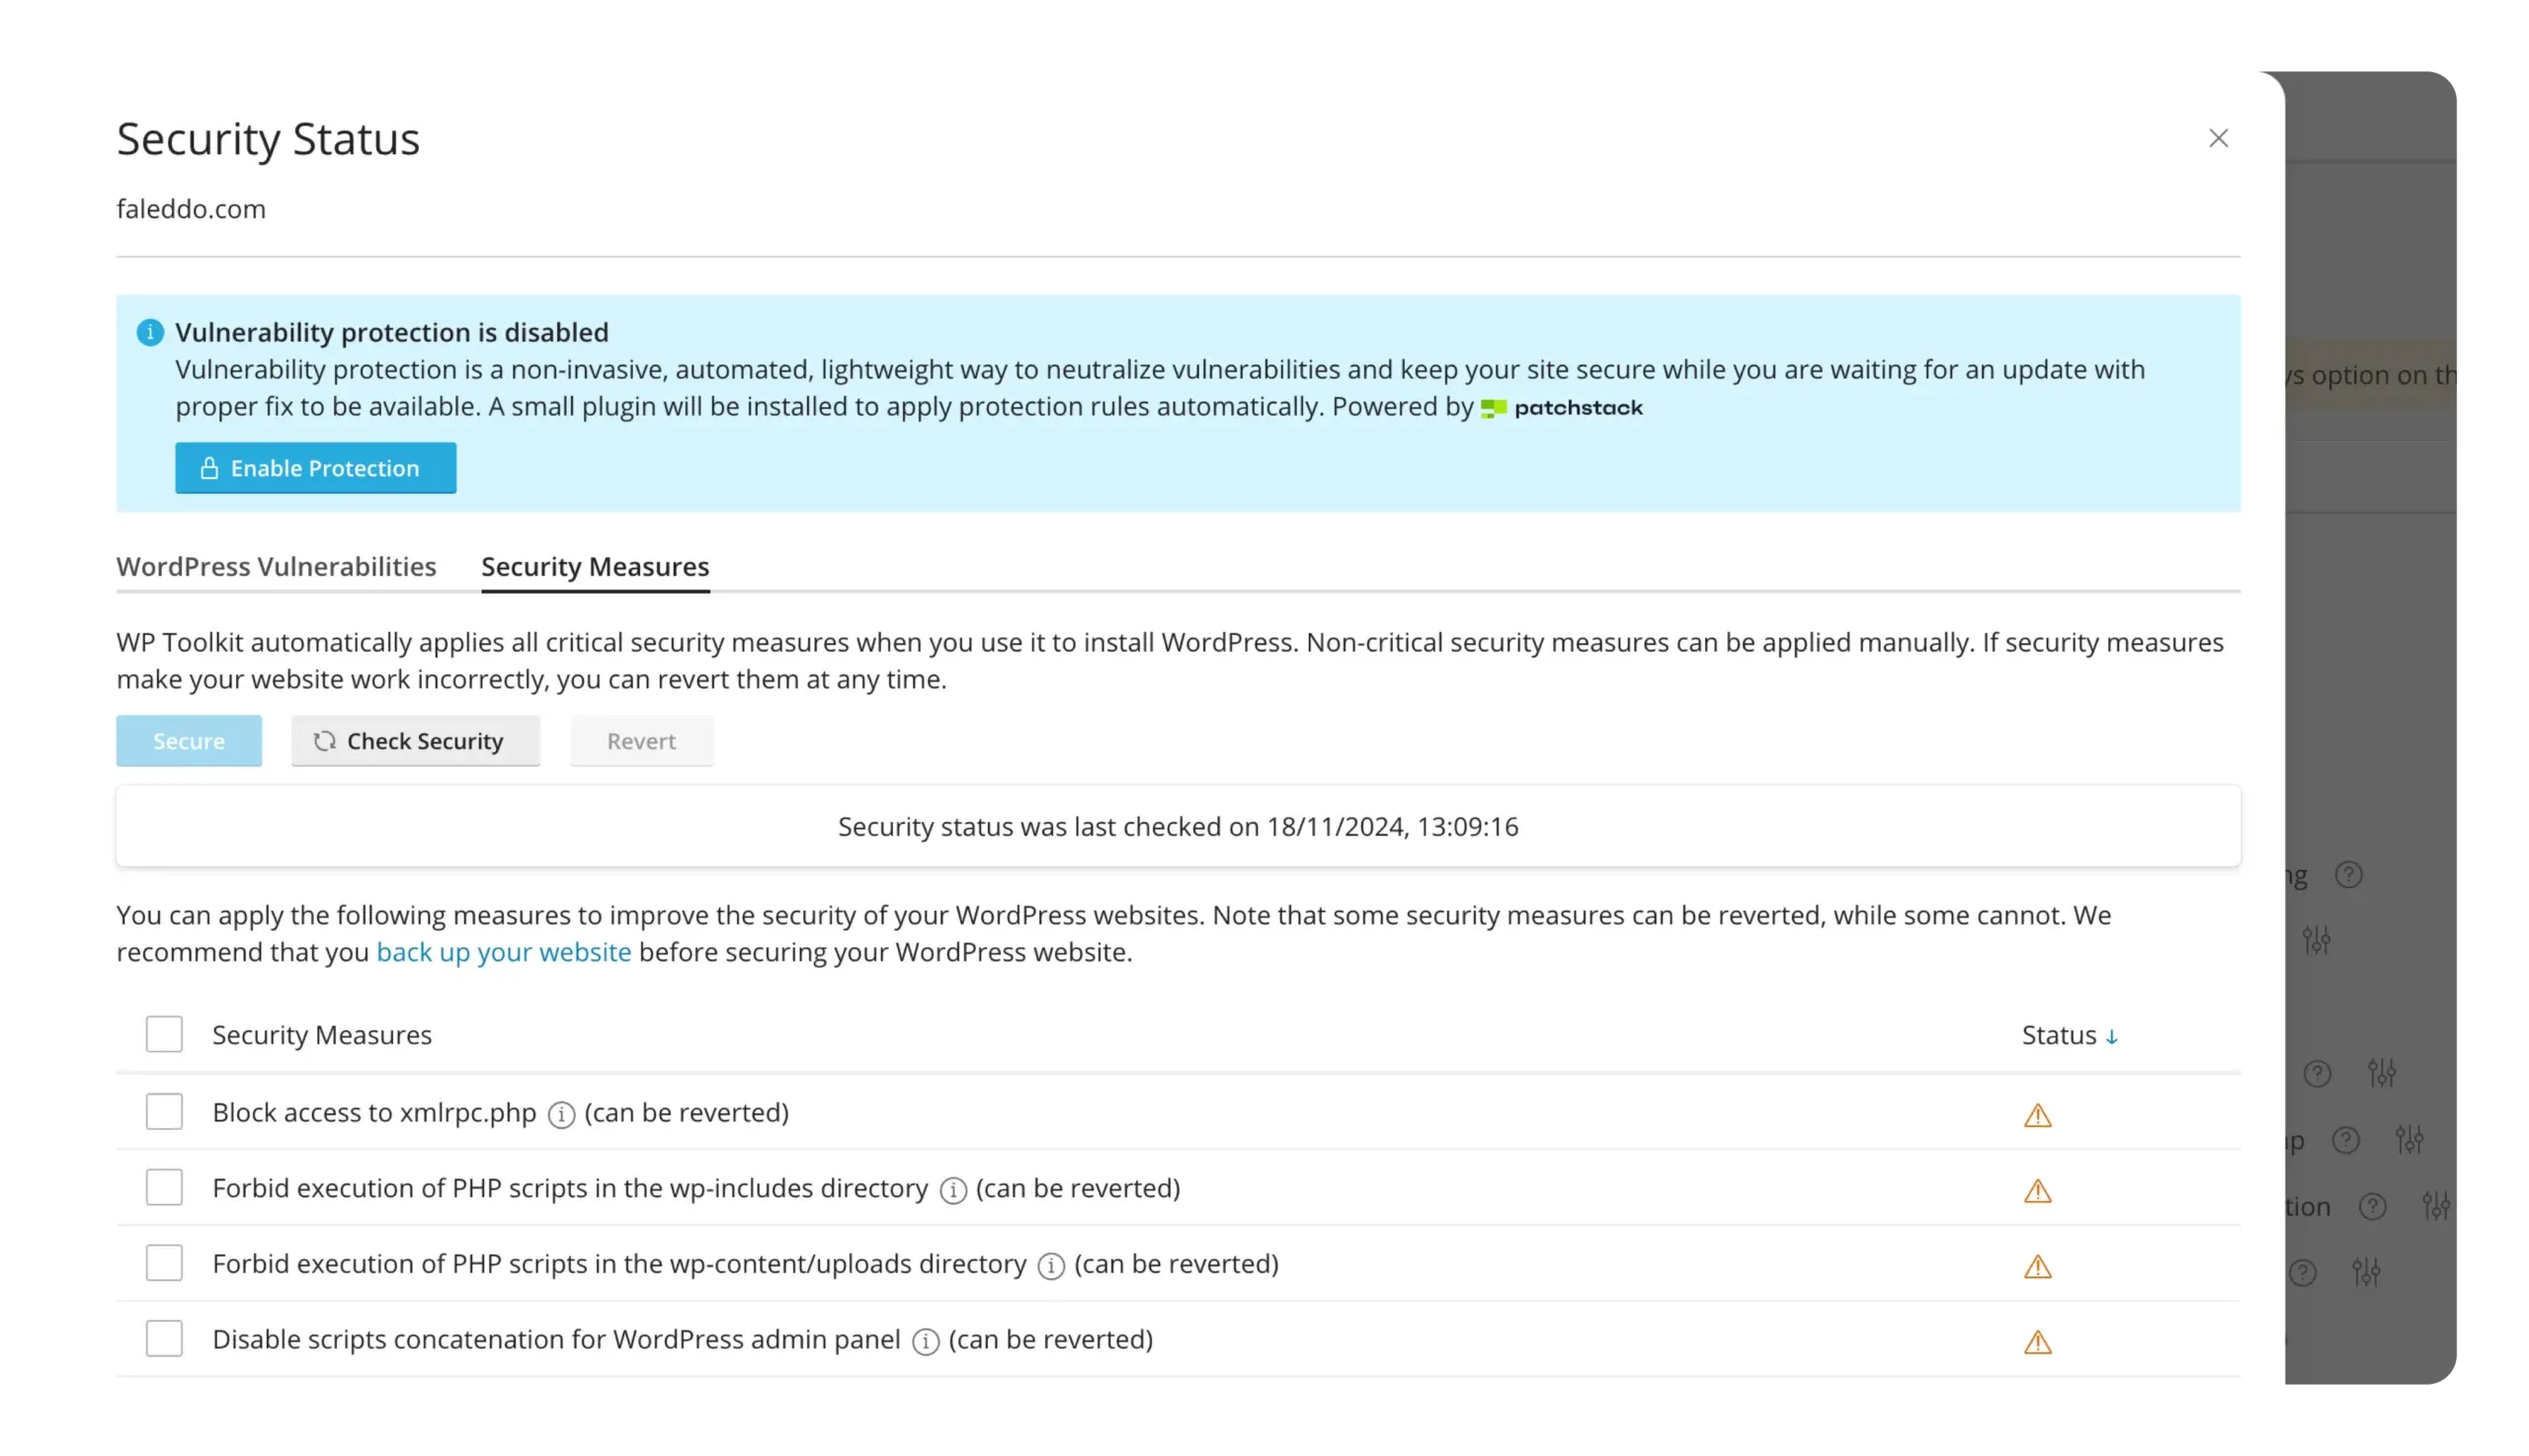Tick the select-all Security Measures checkbox
Image resolution: width=2529 pixels, height=1456 pixels.
pyautogui.click(x=164, y=1034)
